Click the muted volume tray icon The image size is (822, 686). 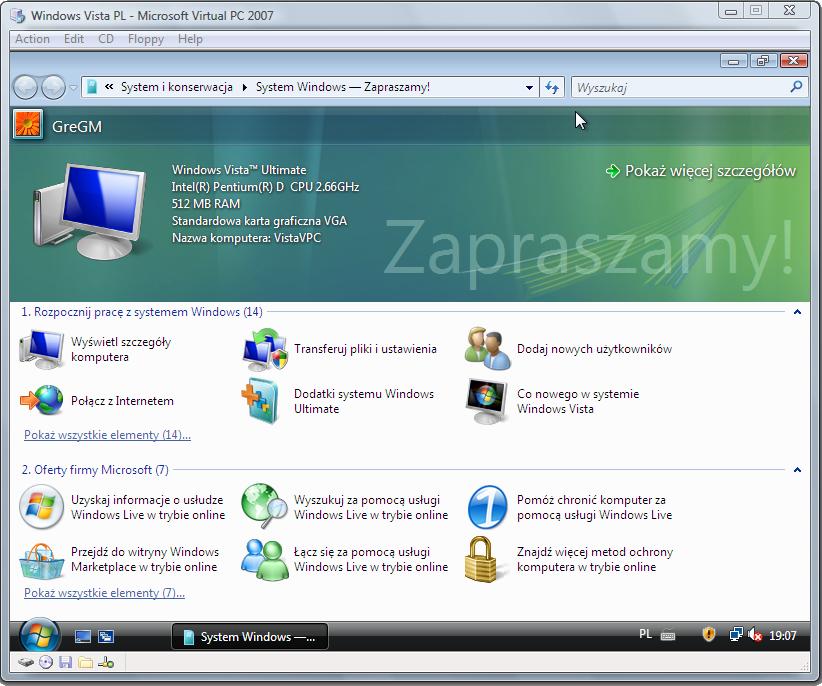click(x=755, y=635)
